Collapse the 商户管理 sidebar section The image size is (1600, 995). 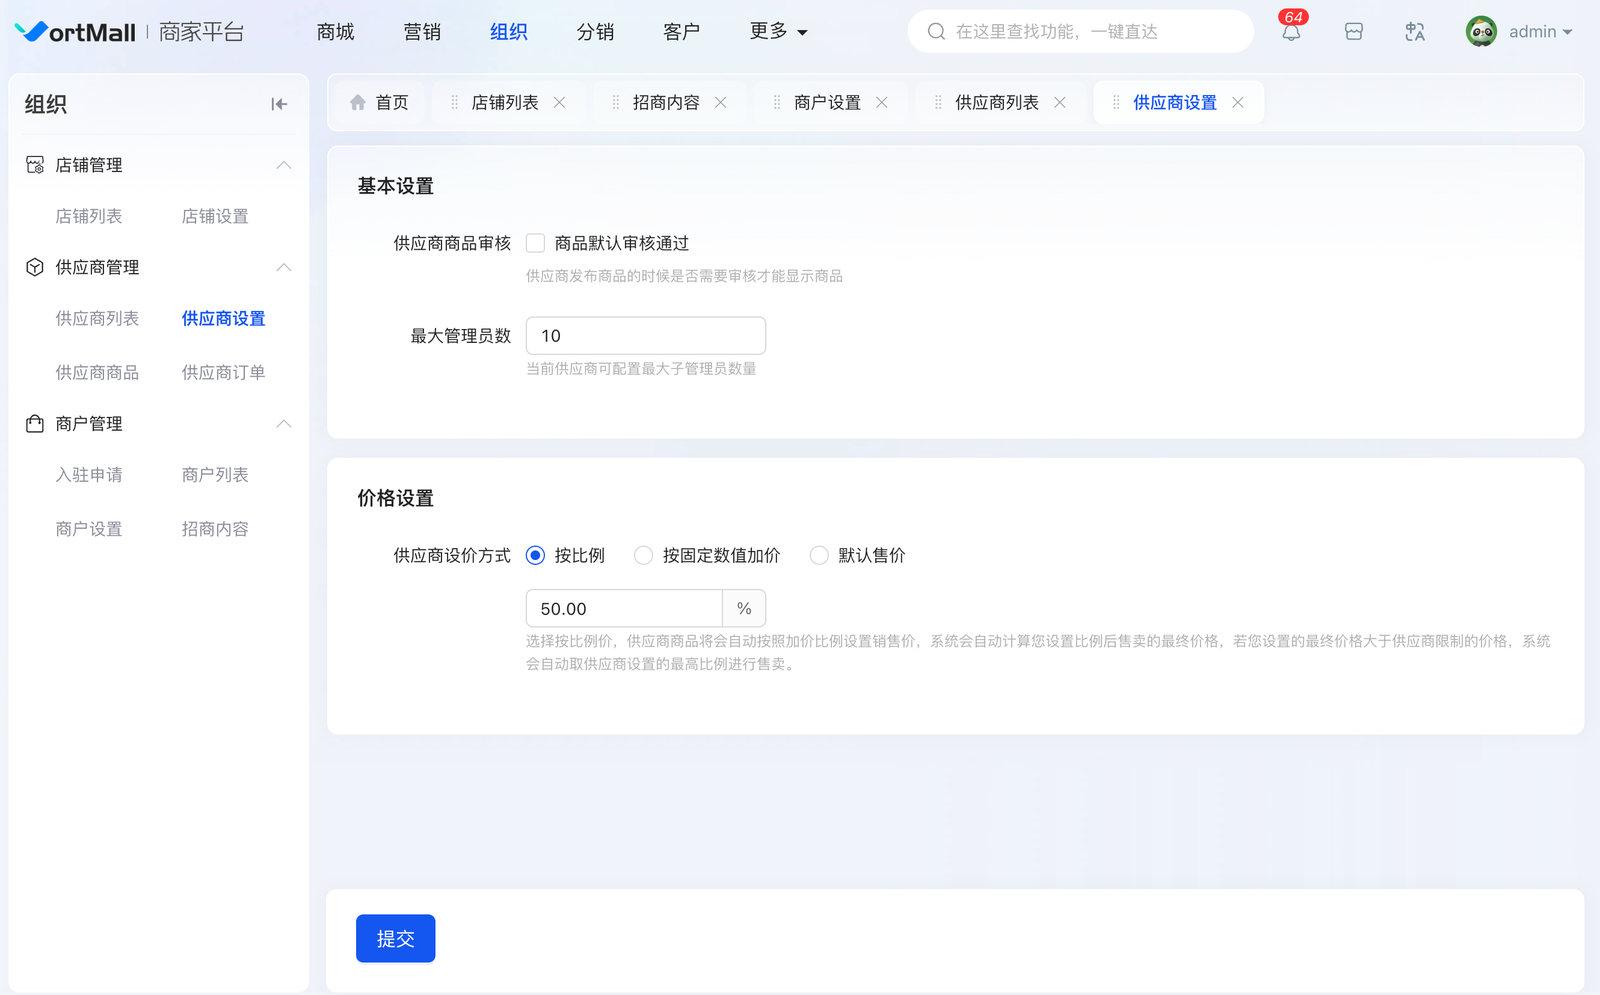[284, 424]
